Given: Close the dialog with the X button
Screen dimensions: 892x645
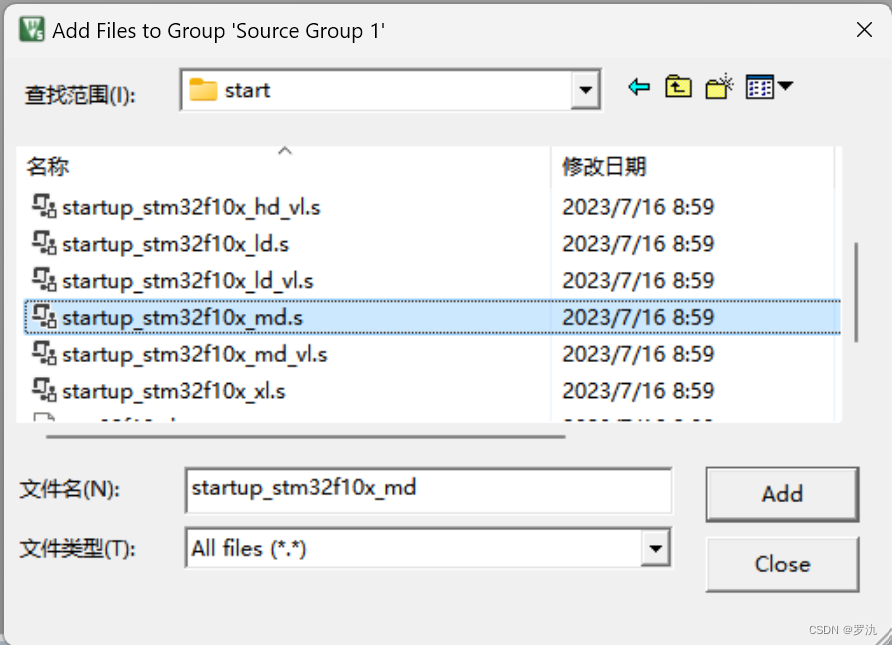Looking at the screenshot, I should click(864, 30).
